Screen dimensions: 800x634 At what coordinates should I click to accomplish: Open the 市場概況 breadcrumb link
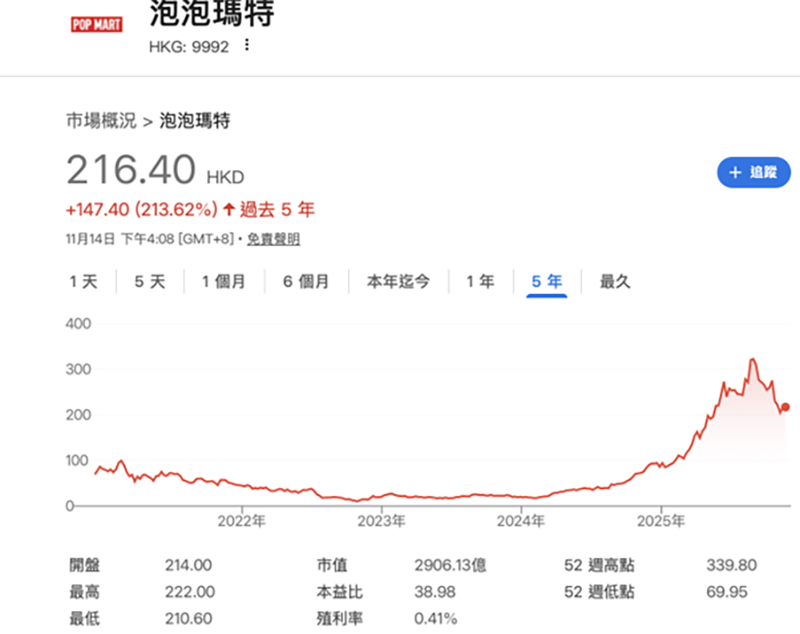click(x=101, y=121)
